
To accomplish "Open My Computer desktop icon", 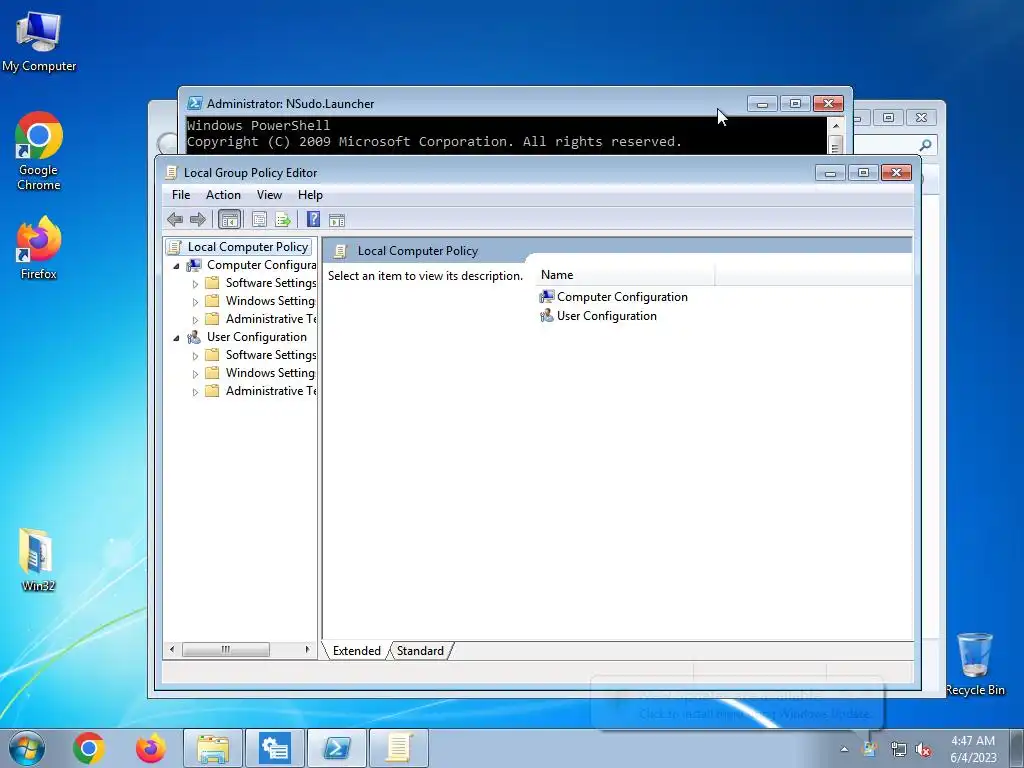I will coord(39,40).
